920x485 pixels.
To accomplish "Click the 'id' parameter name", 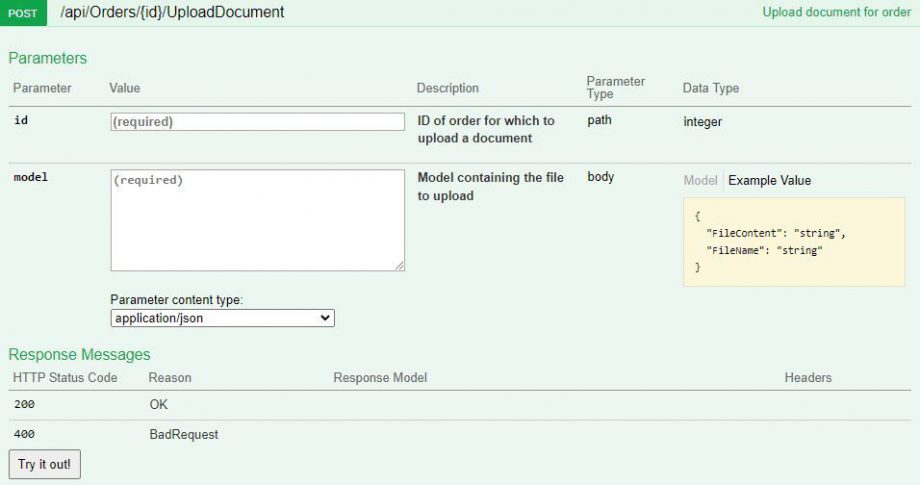I will [x=21, y=120].
